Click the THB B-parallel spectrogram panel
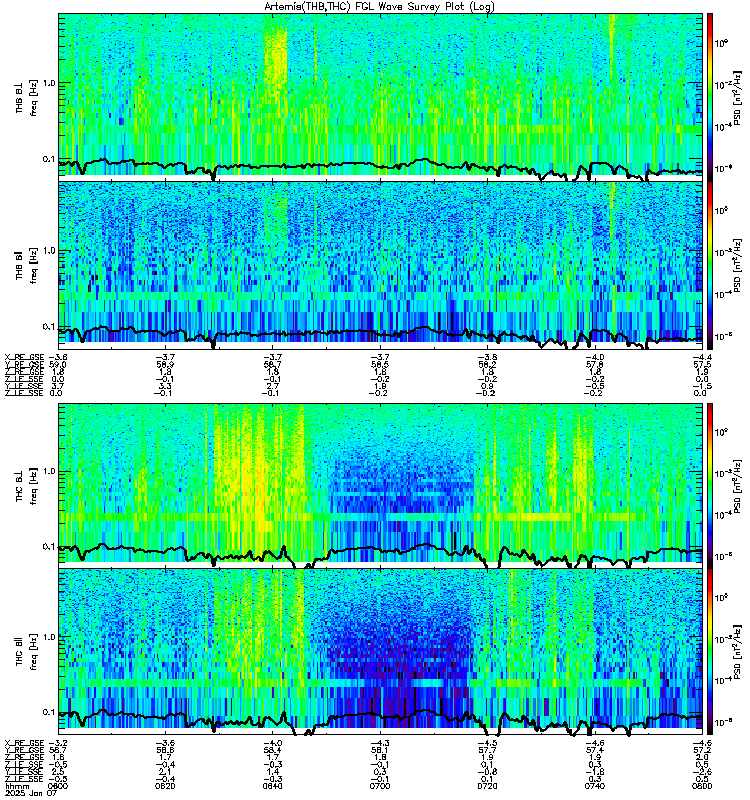750x800 pixels. point(381,265)
